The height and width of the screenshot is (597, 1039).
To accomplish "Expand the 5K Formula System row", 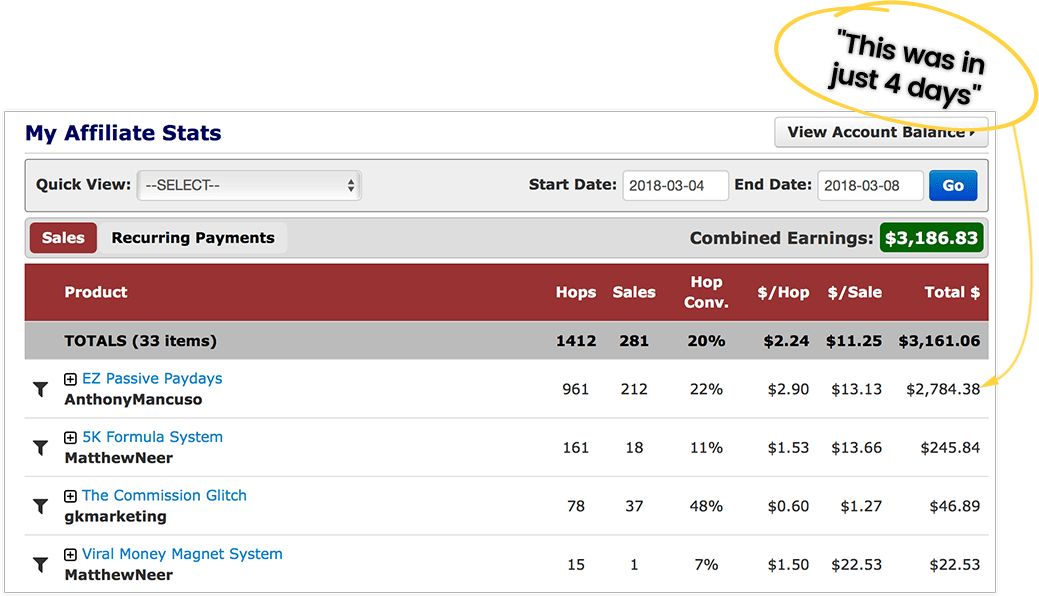I will coord(70,438).
